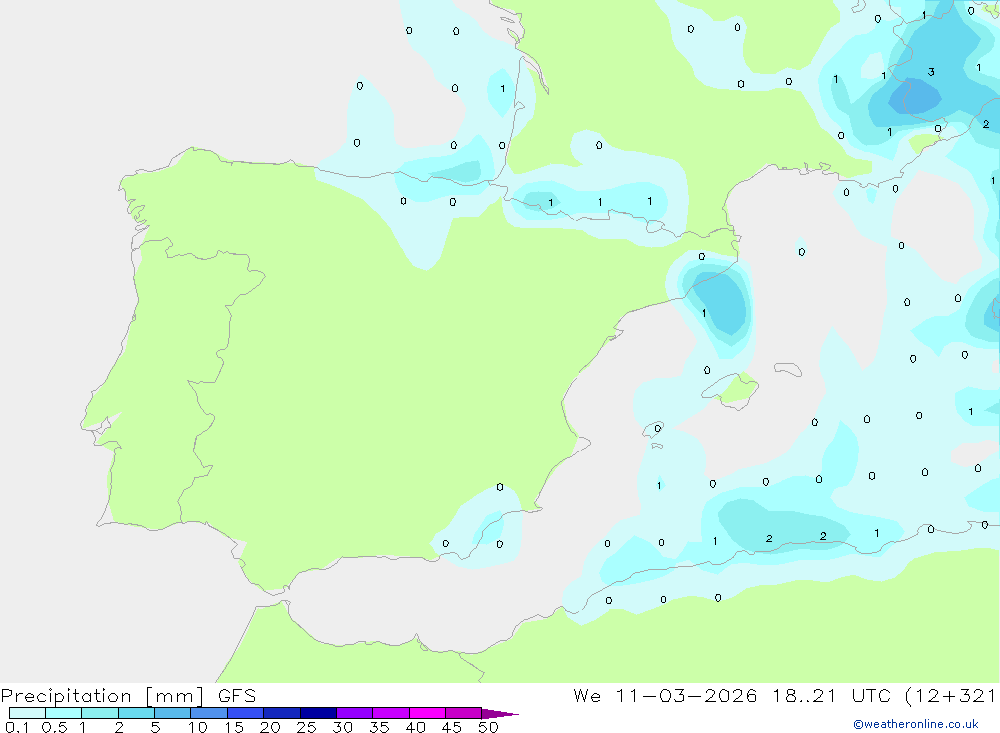The height and width of the screenshot is (733, 1000).
Task: Pick the legend swatch between 10 and 15
Action: coord(209,713)
